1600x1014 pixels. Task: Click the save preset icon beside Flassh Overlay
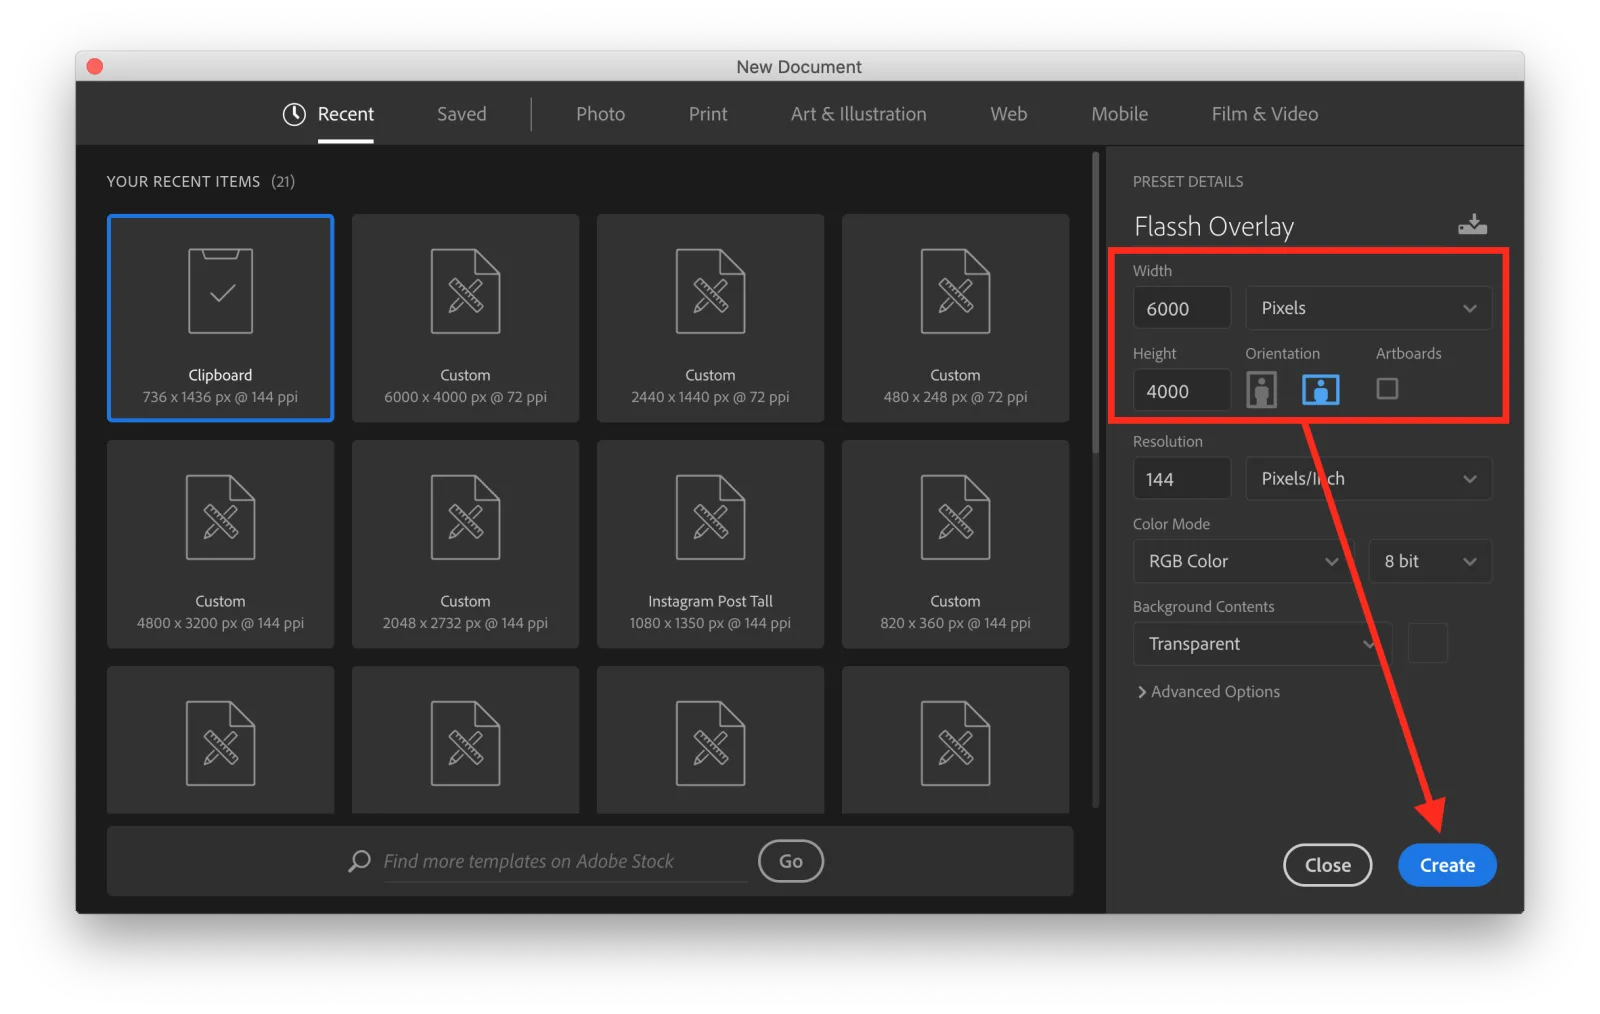coord(1472,224)
